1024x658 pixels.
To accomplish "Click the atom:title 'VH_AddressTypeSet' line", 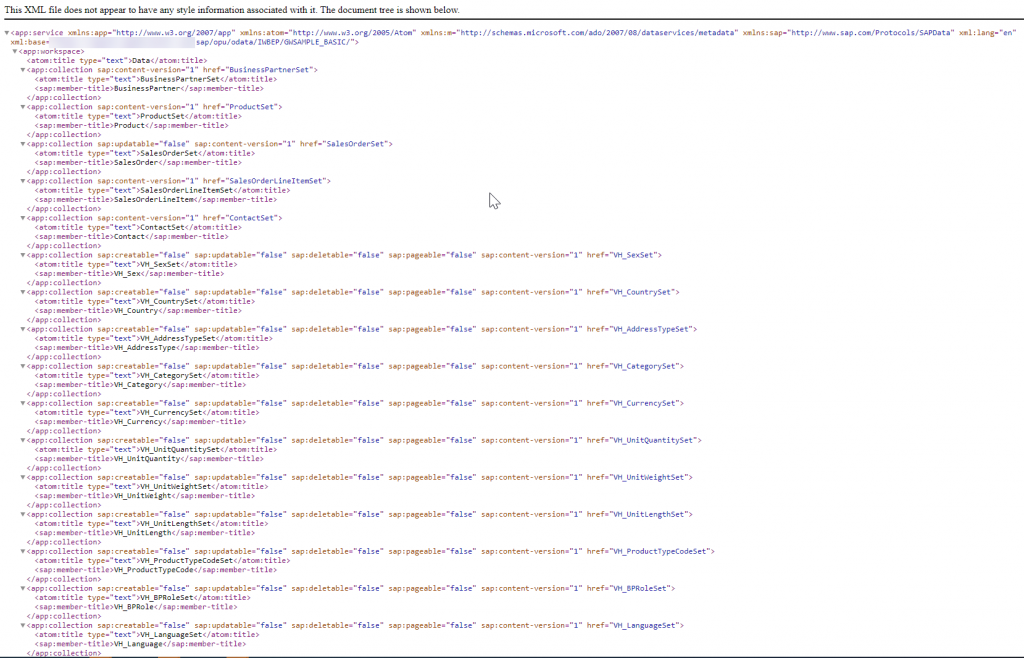I will tap(153, 339).
